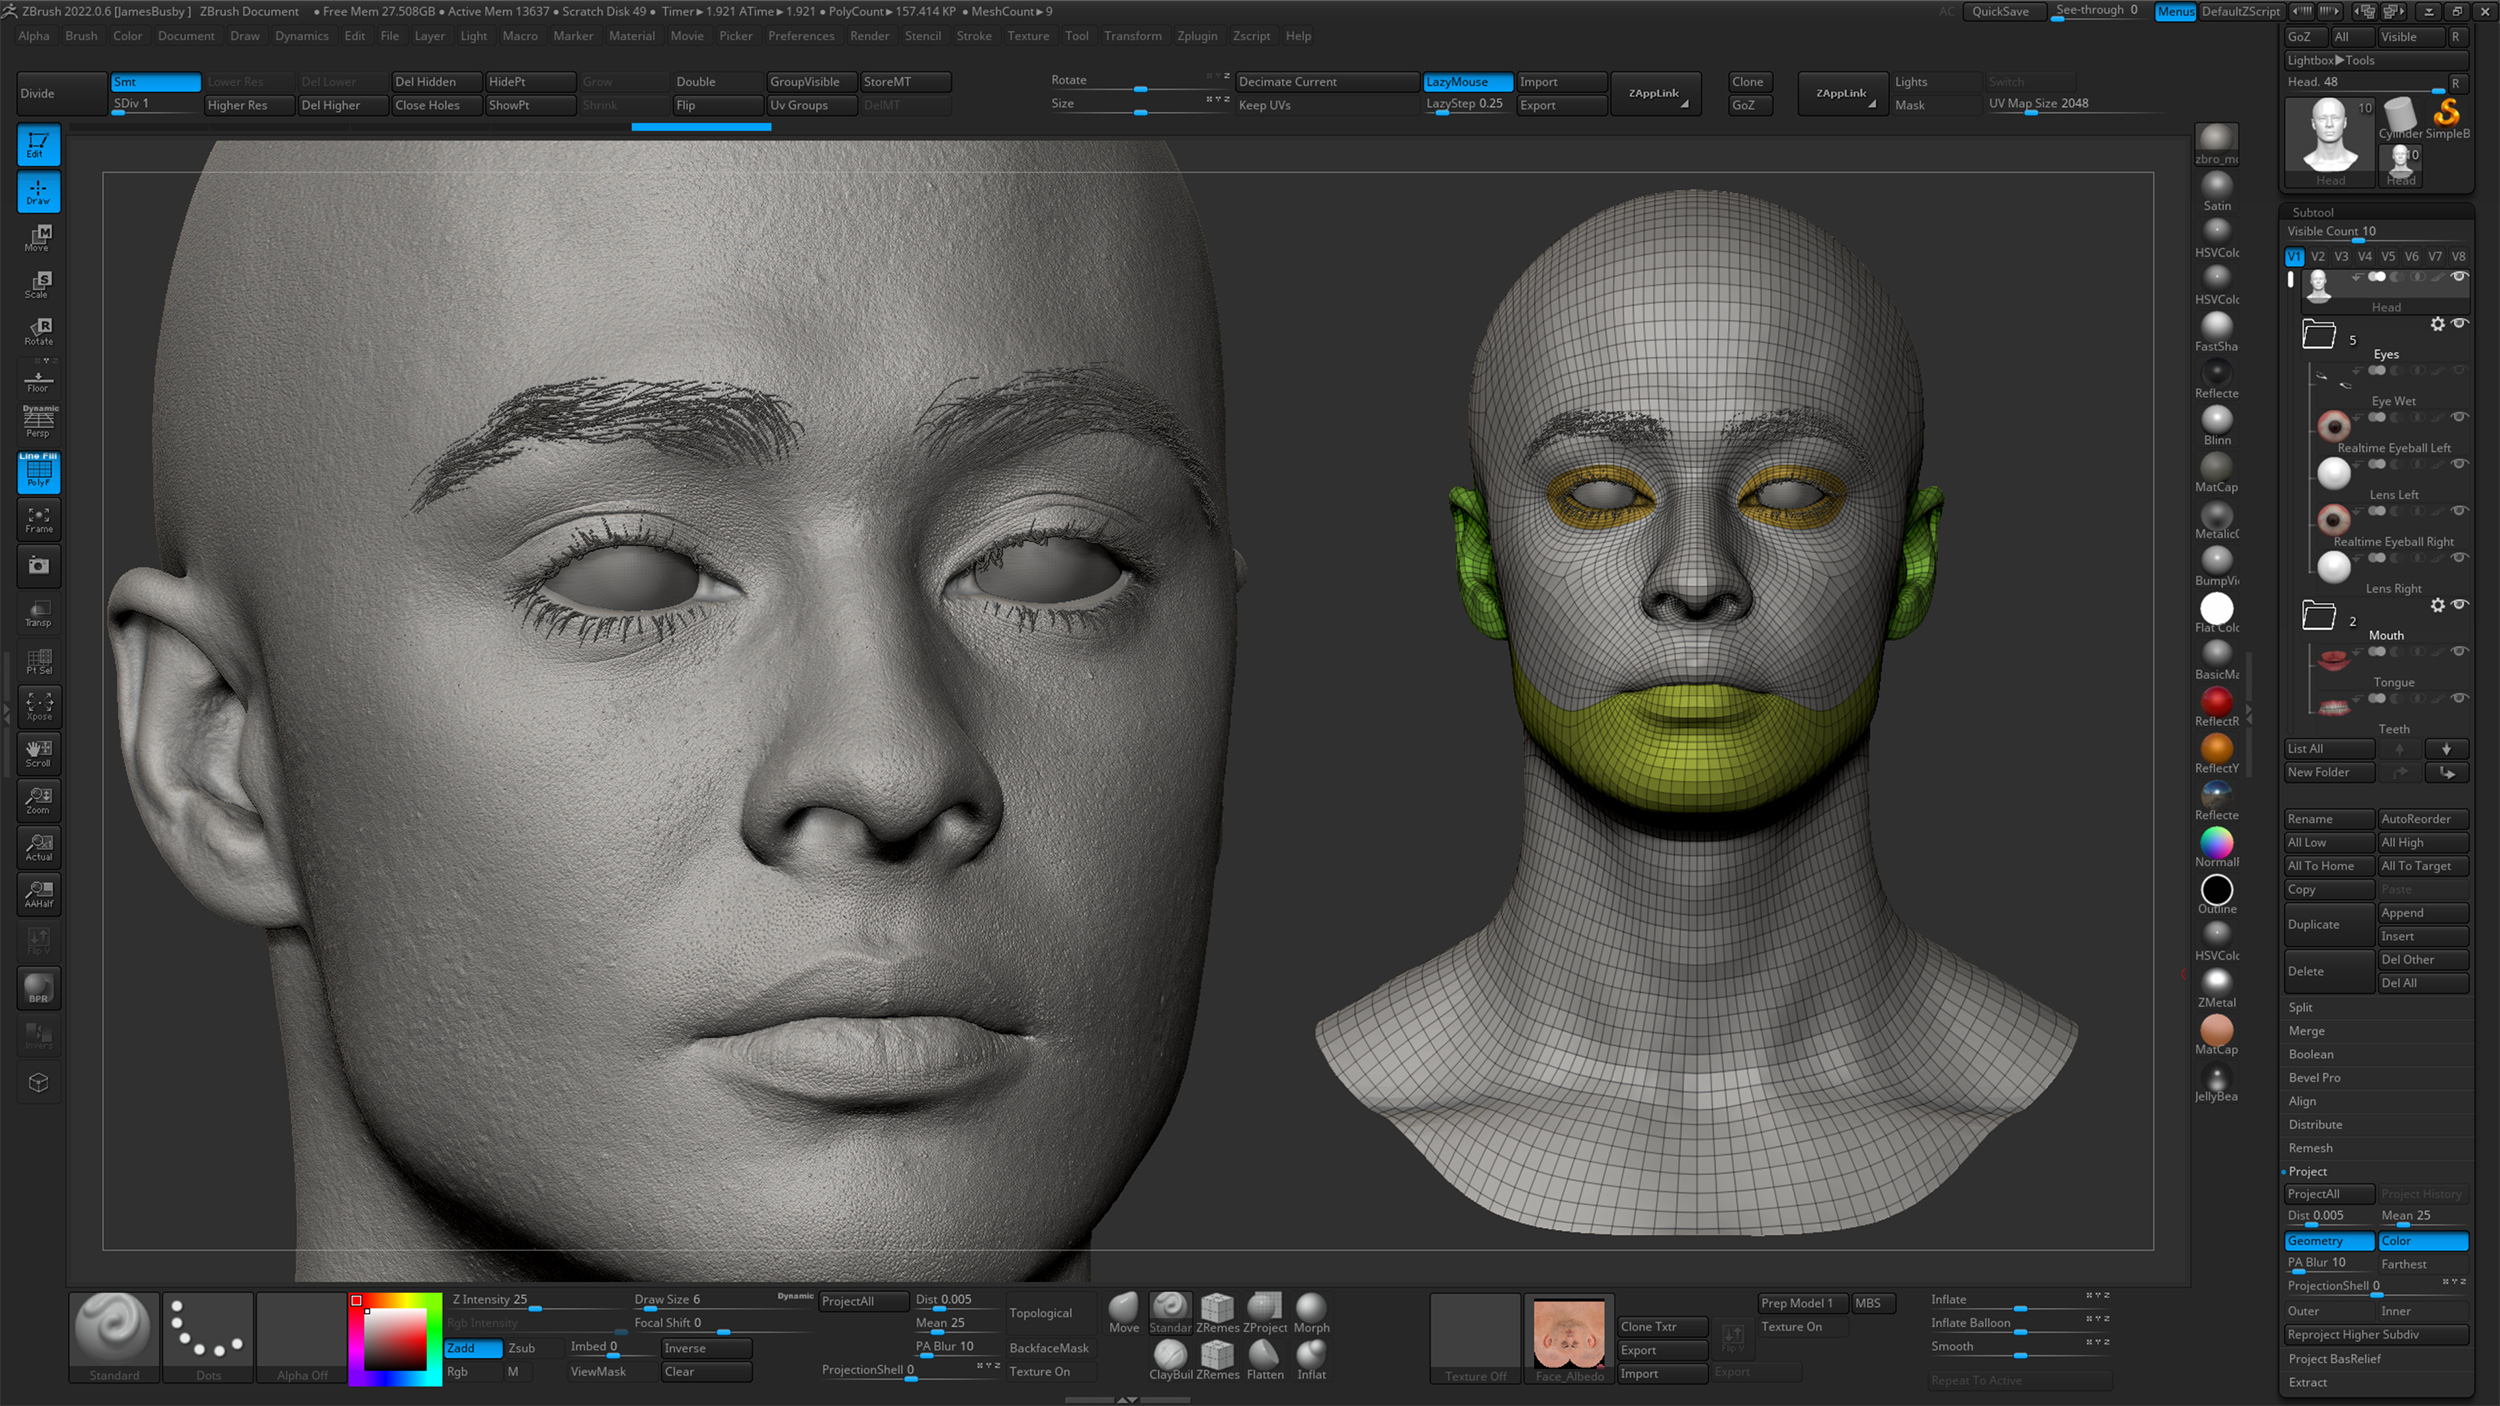Collapse the Mouth subtool folder

click(2318, 615)
